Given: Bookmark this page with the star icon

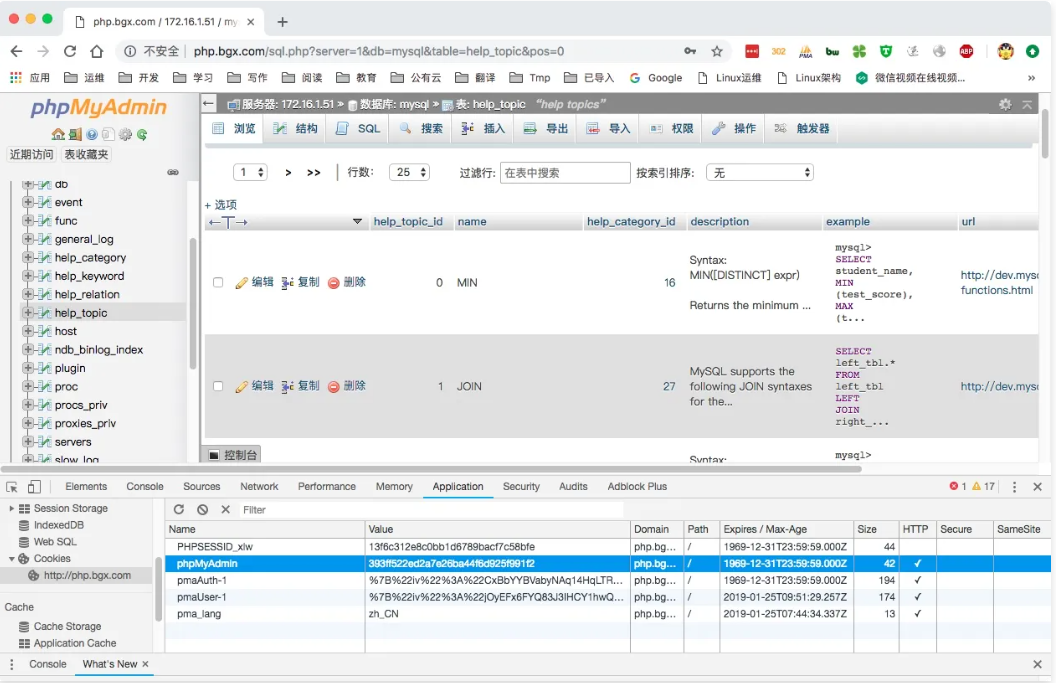Looking at the screenshot, I should point(717,51).
